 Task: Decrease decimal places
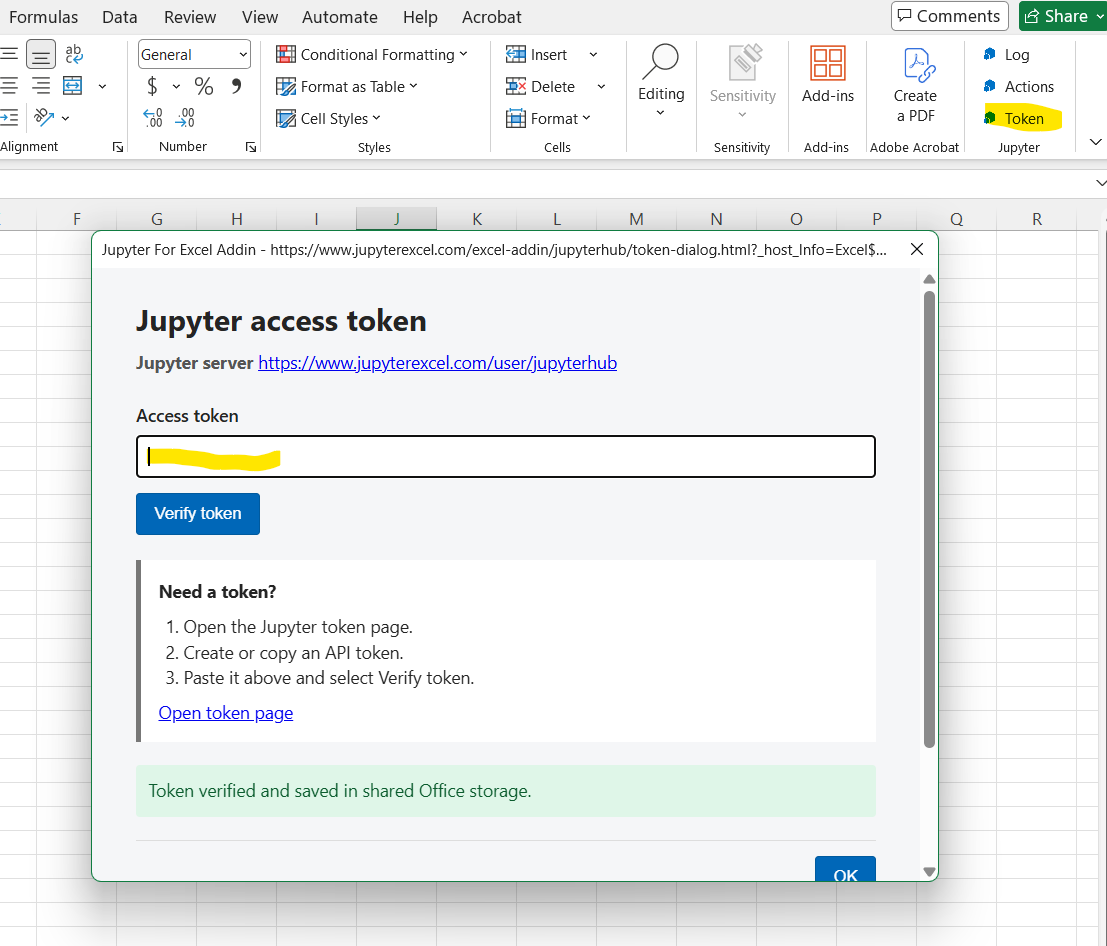tap(185, 117)
